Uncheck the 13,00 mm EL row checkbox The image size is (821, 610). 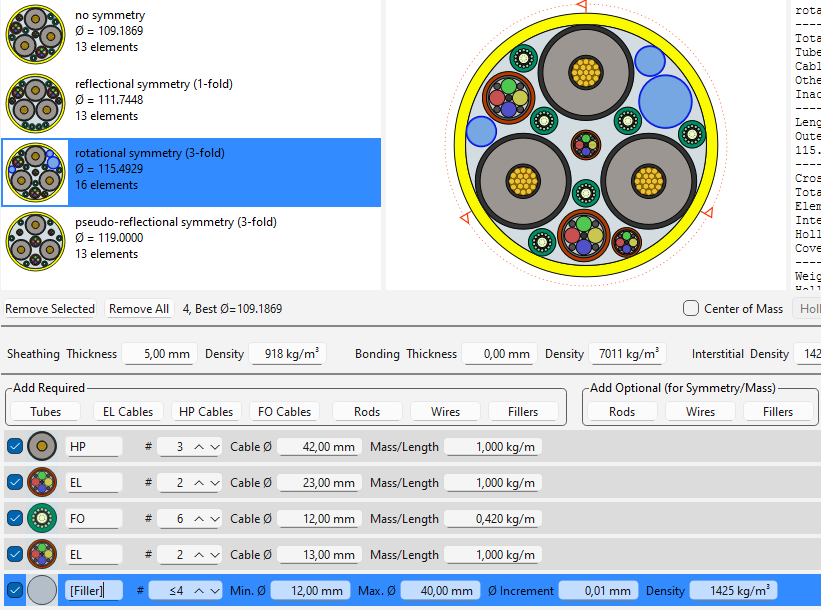[15, 554]
